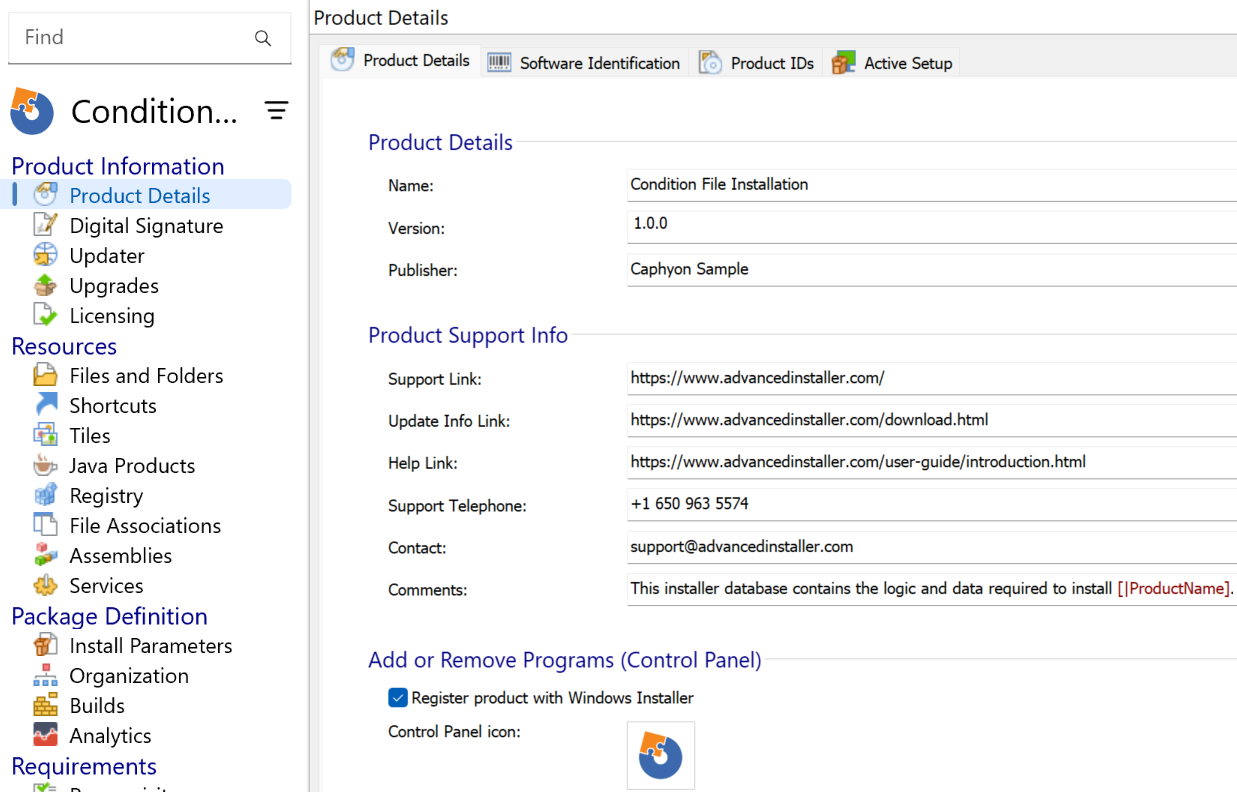Click the Files and Folders folder icon
The width and height of the screenshot is (1237, 792).
click(x=45, y=375)
